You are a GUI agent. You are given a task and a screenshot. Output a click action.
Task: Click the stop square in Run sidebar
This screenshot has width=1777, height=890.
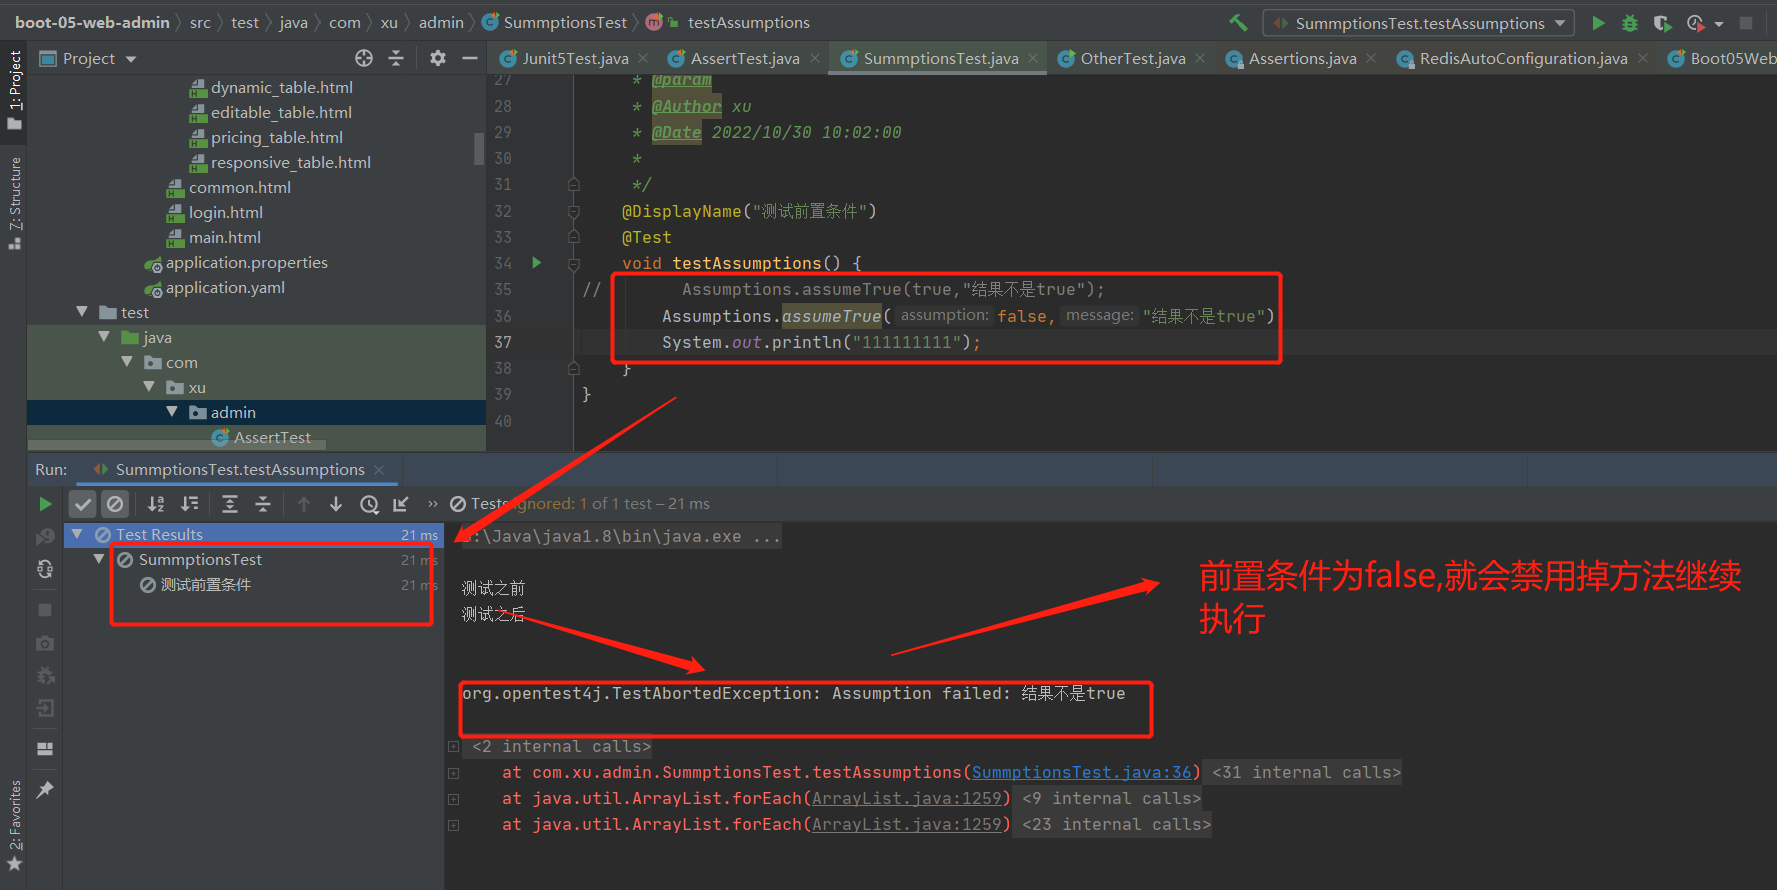(x=45, y=609)
